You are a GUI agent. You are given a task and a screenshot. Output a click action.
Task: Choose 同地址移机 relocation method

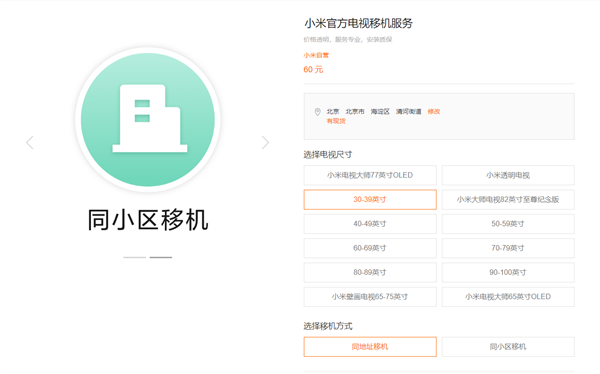point(370,347)
